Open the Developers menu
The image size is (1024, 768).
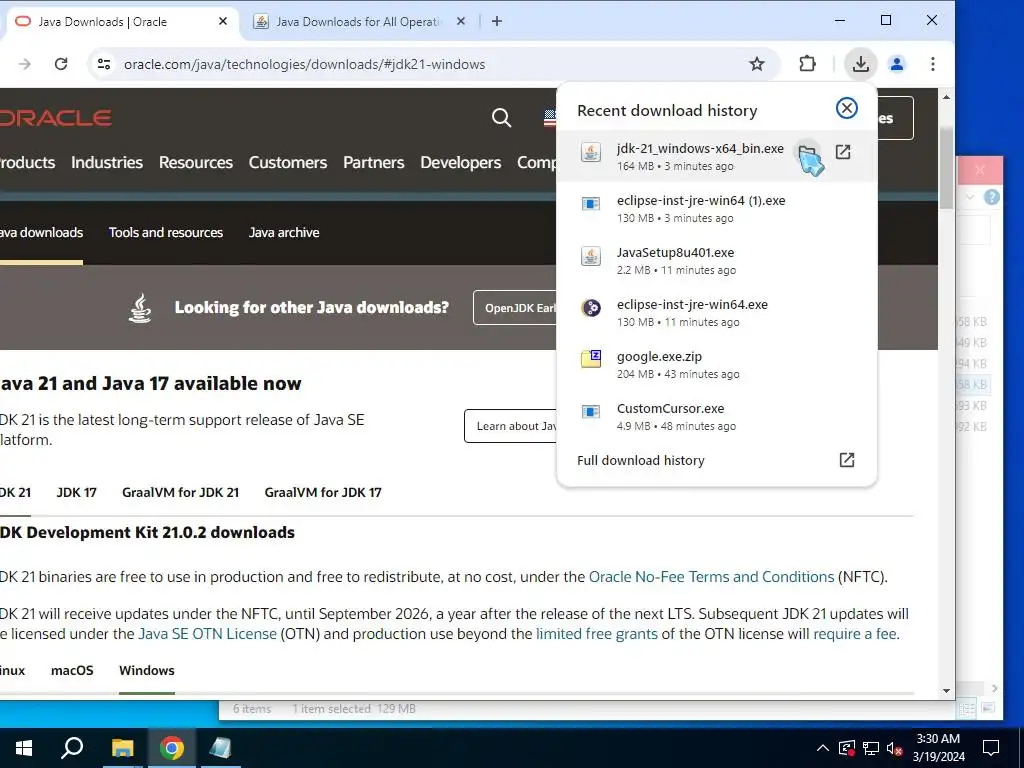point(460,162)
